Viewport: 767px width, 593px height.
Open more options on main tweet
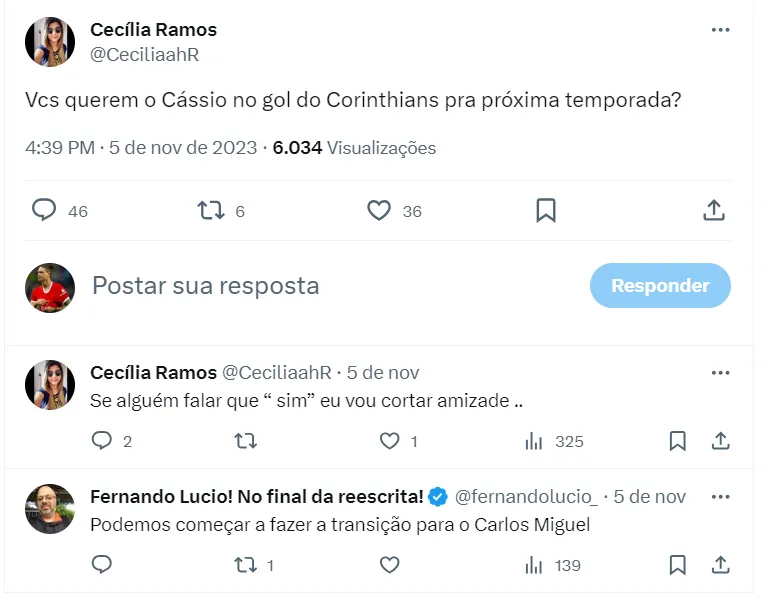click(720, 30)
